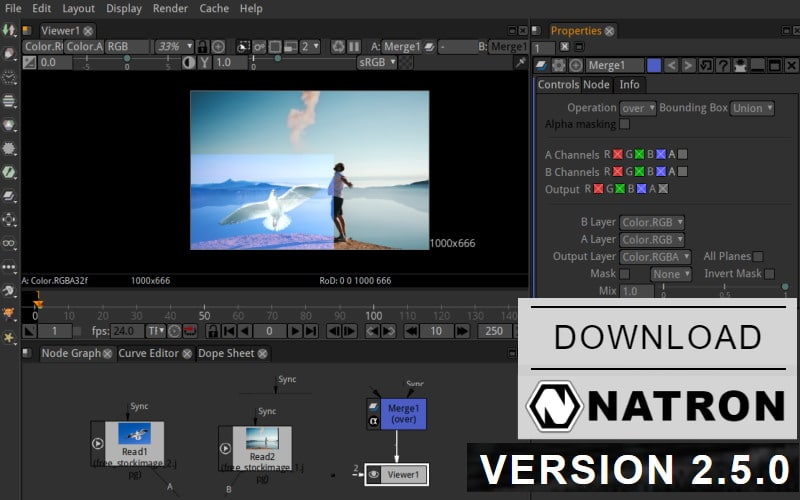Click the Merge1 node color swatch
This screenshot has width=800, height=500.
pos(654,65)
